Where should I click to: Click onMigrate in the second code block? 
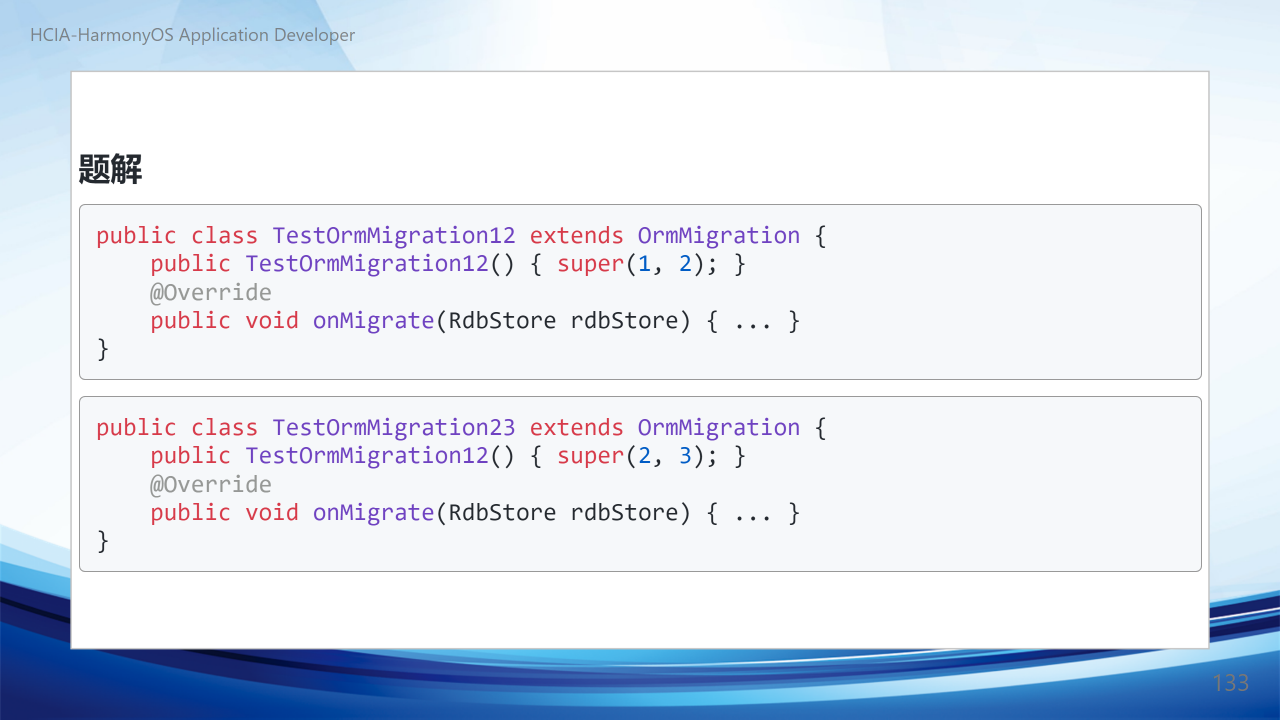click(373, 513)
